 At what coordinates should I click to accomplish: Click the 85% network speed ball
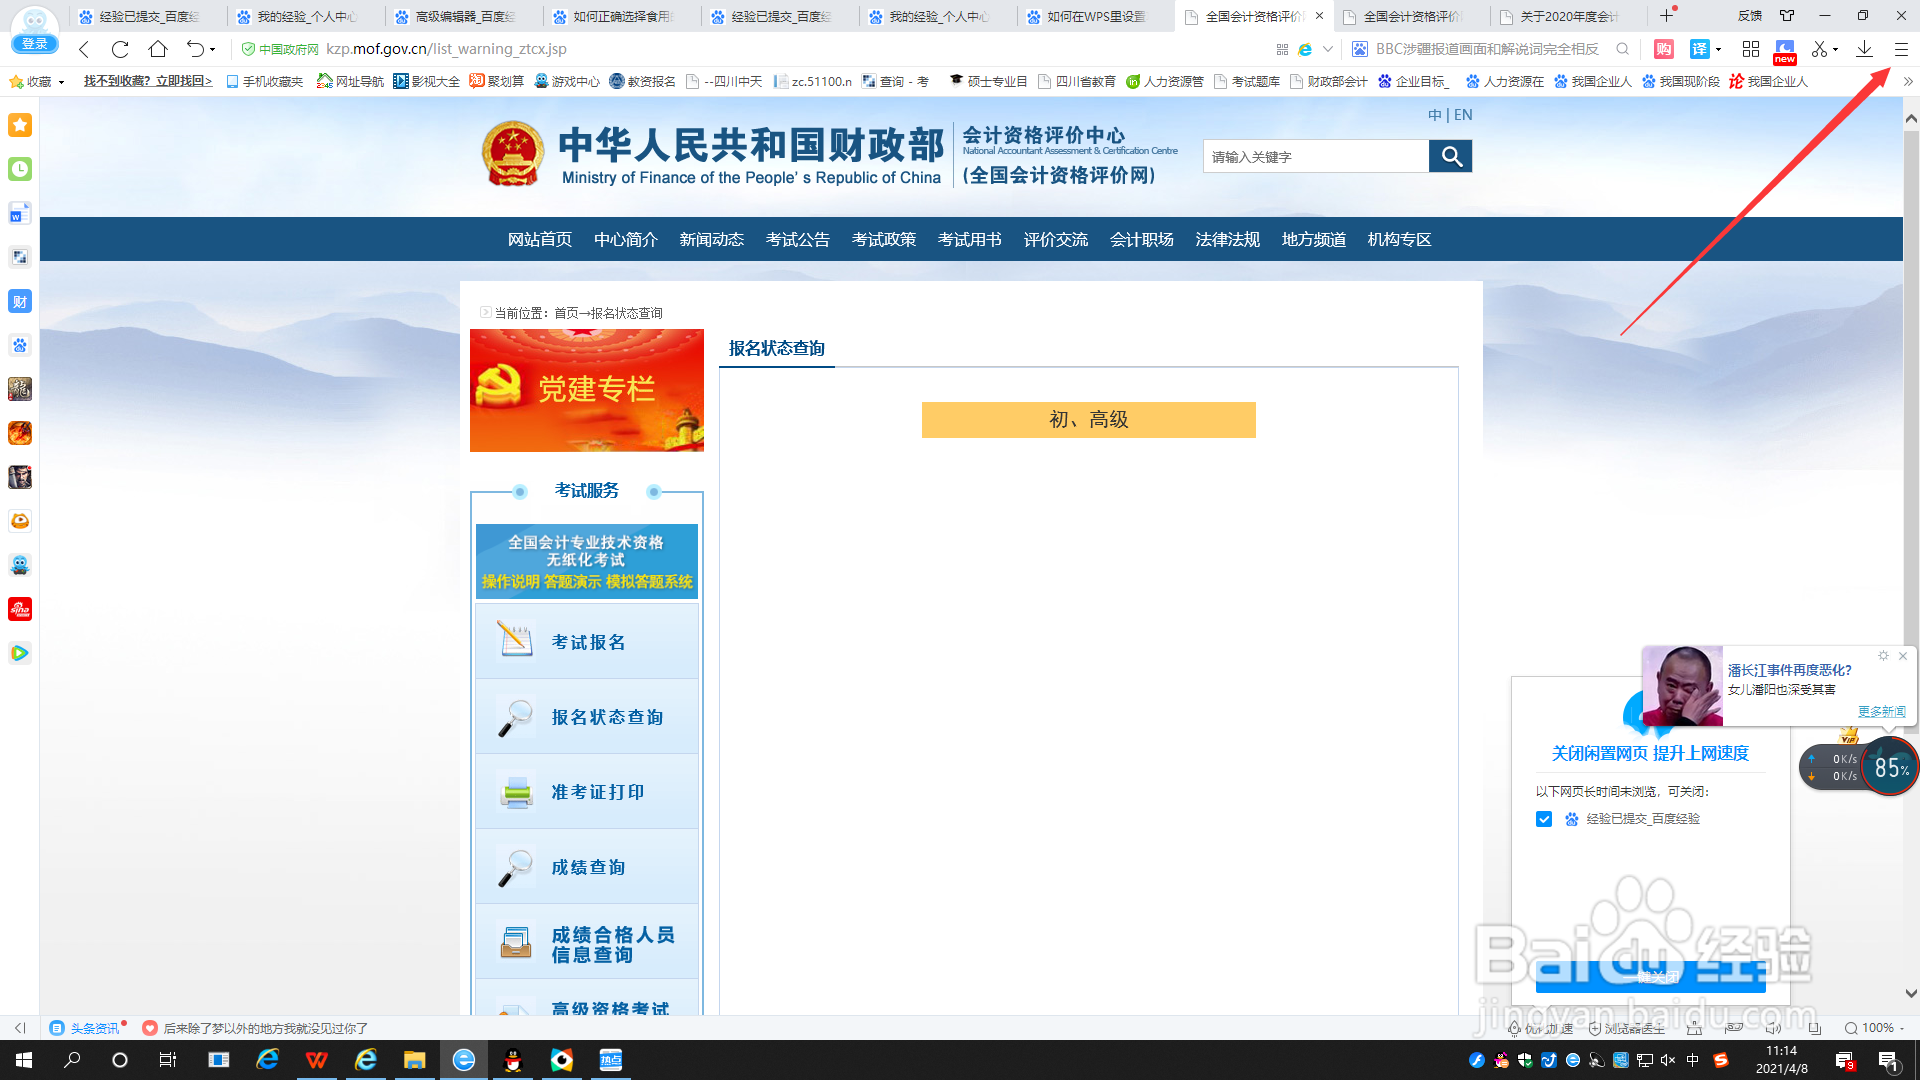(1888, 768)
